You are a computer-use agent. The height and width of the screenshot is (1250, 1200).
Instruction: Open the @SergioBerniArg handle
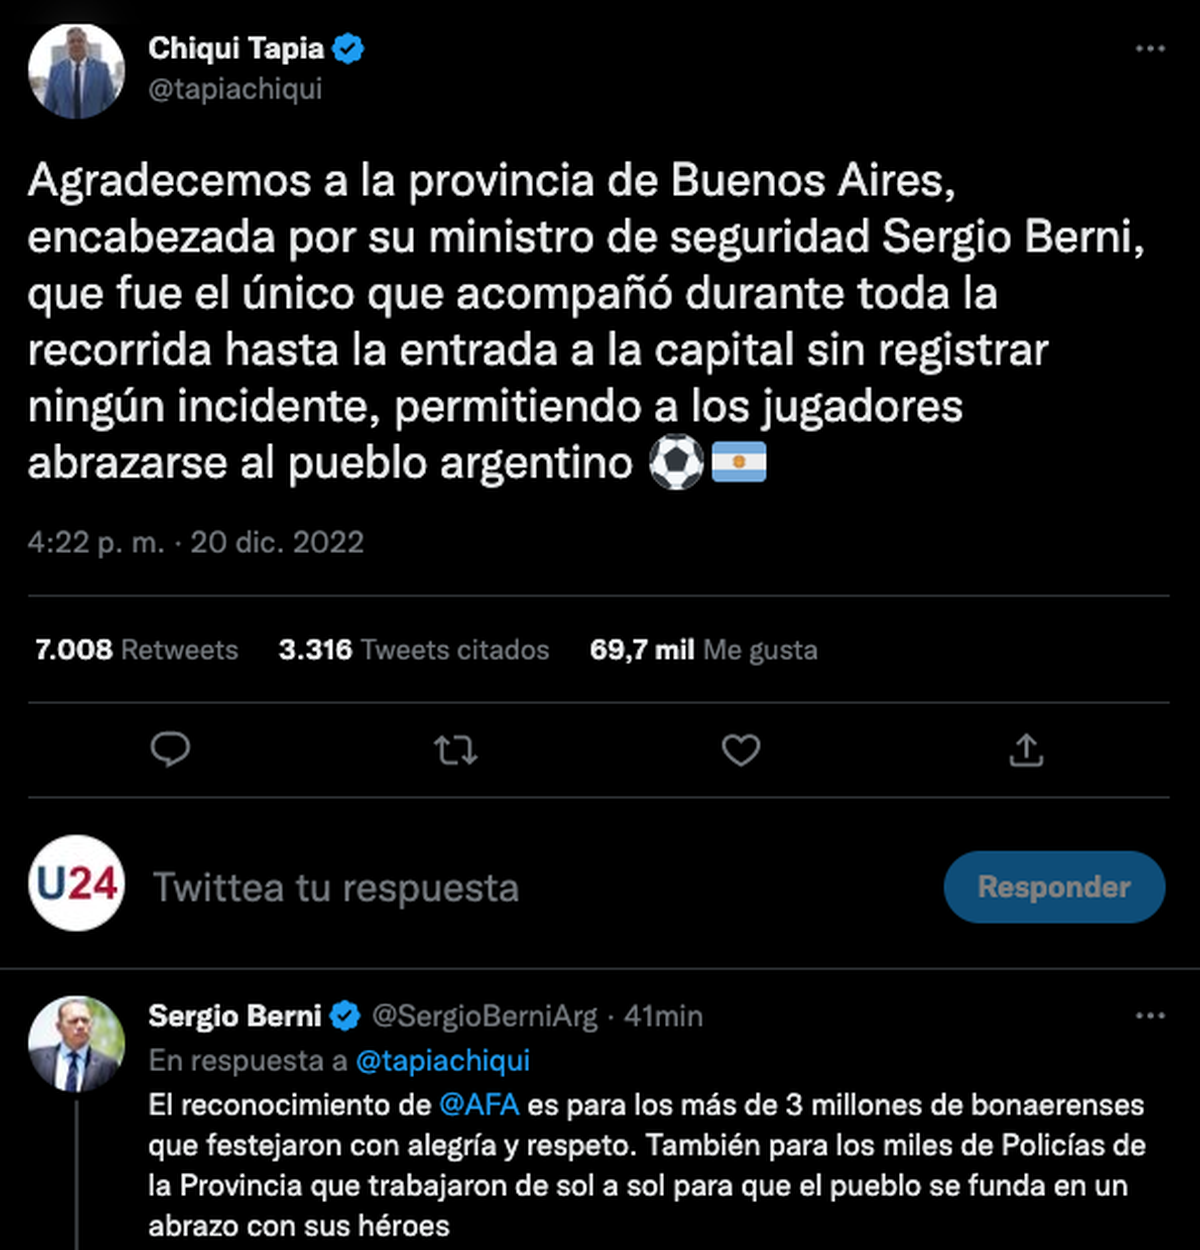[484, 1017]
